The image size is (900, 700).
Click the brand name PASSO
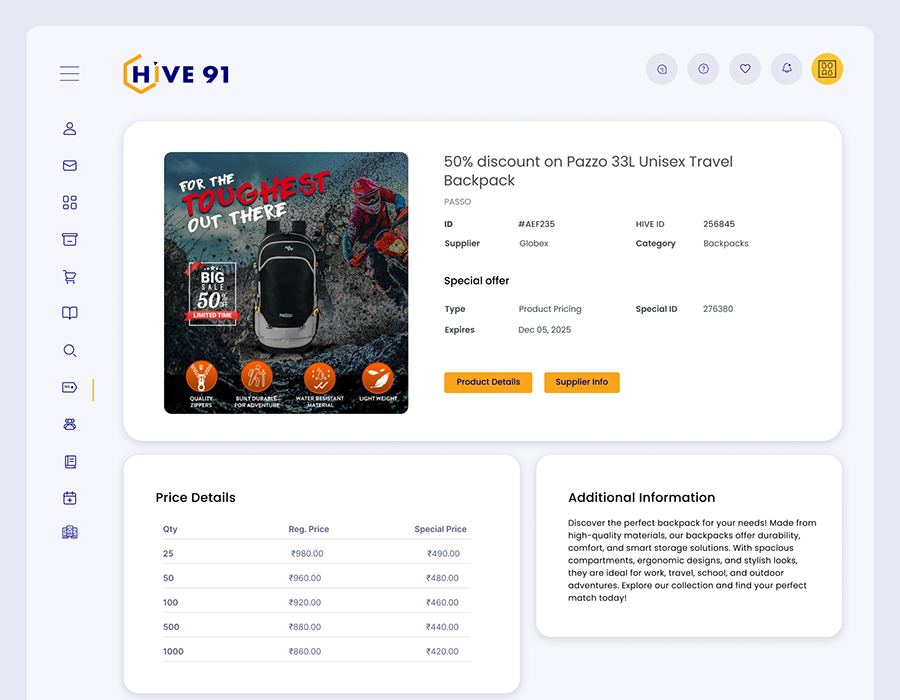click(x=457, y=202)
